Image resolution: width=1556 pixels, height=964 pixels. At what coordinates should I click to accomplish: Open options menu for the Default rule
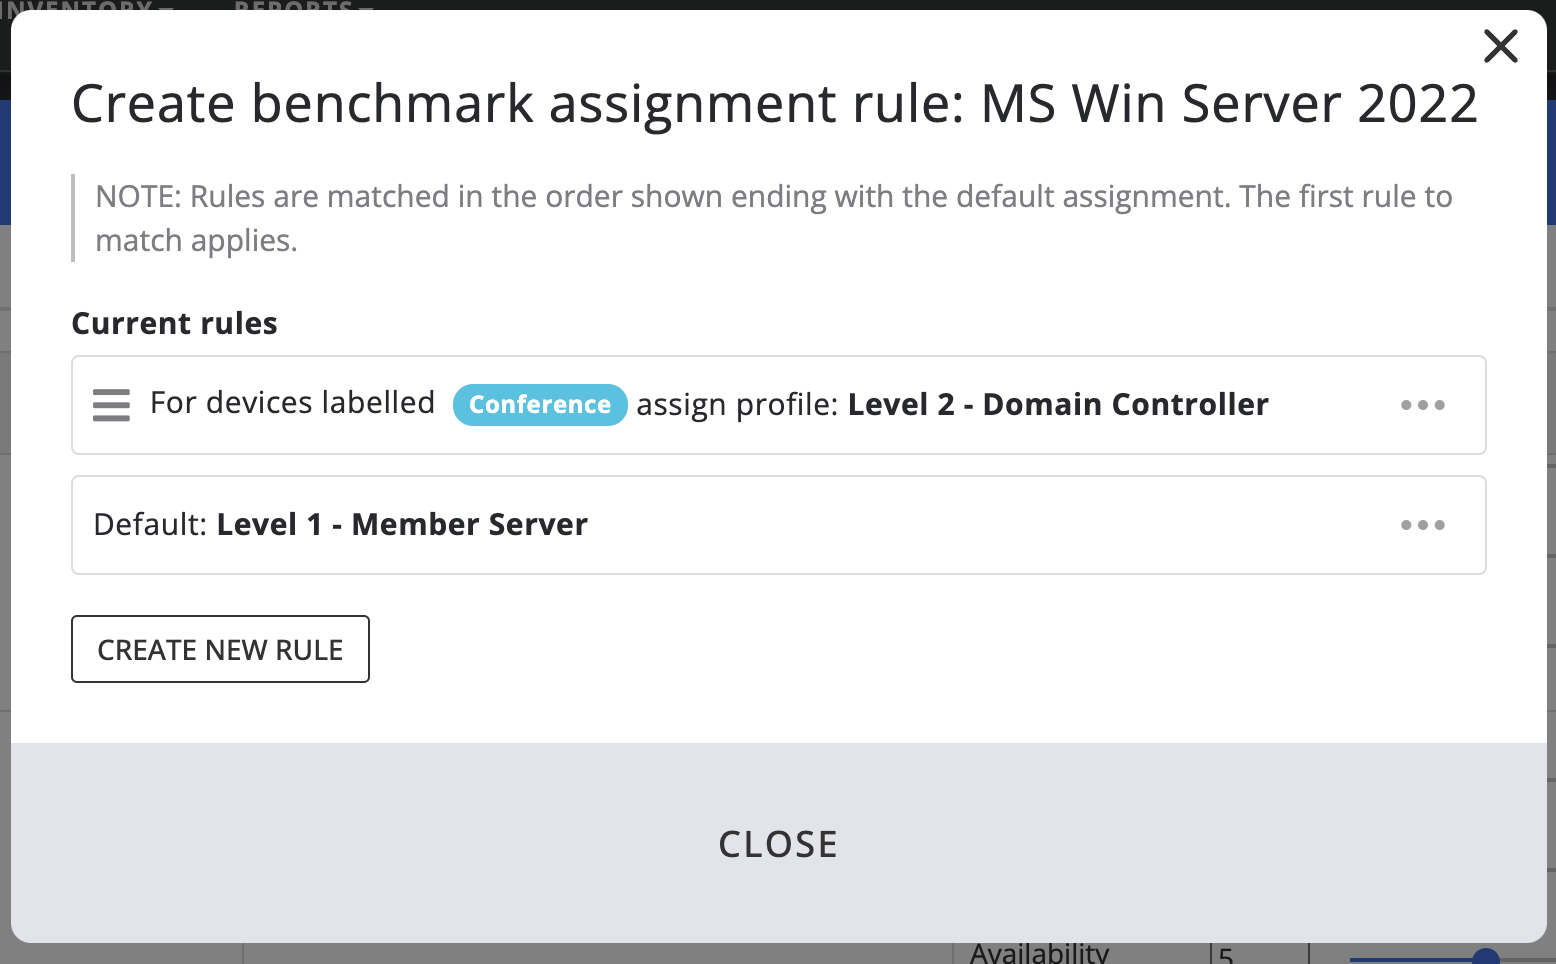point(1422,525)
